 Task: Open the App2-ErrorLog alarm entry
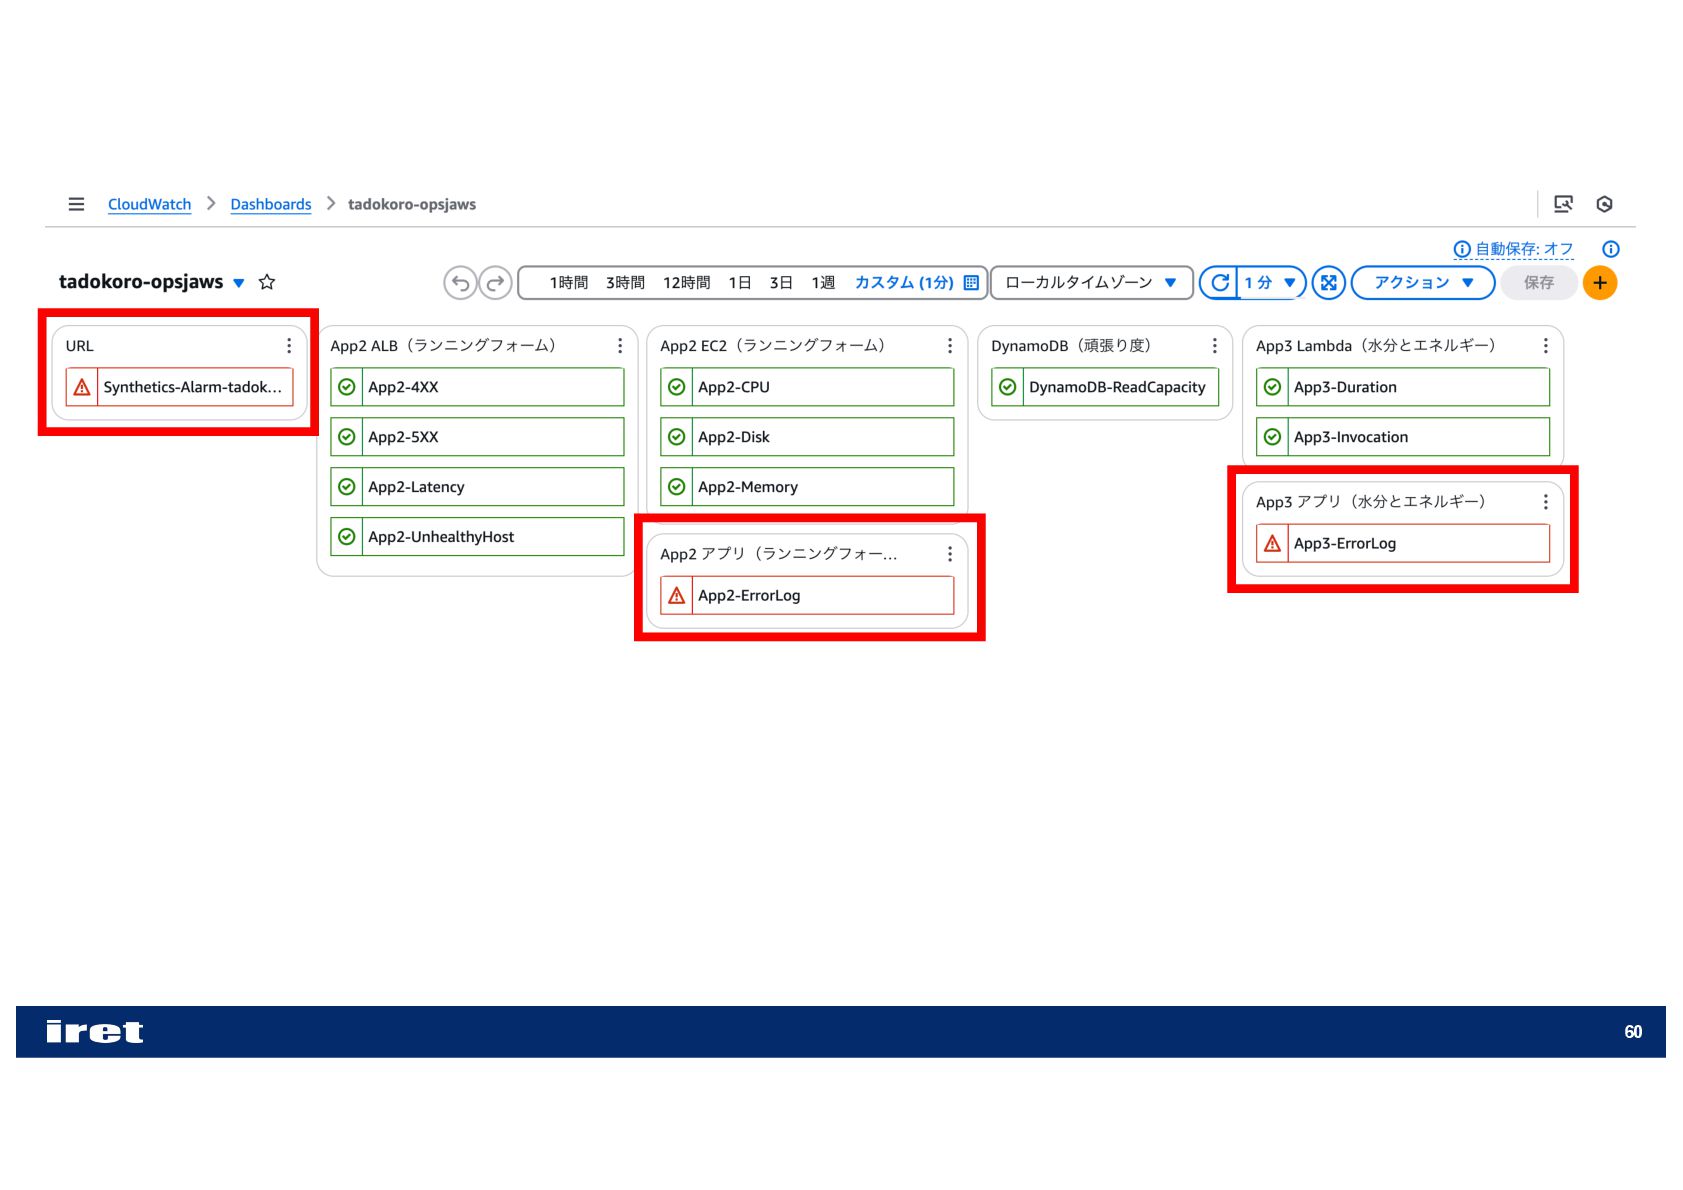(x=807, y=595)
